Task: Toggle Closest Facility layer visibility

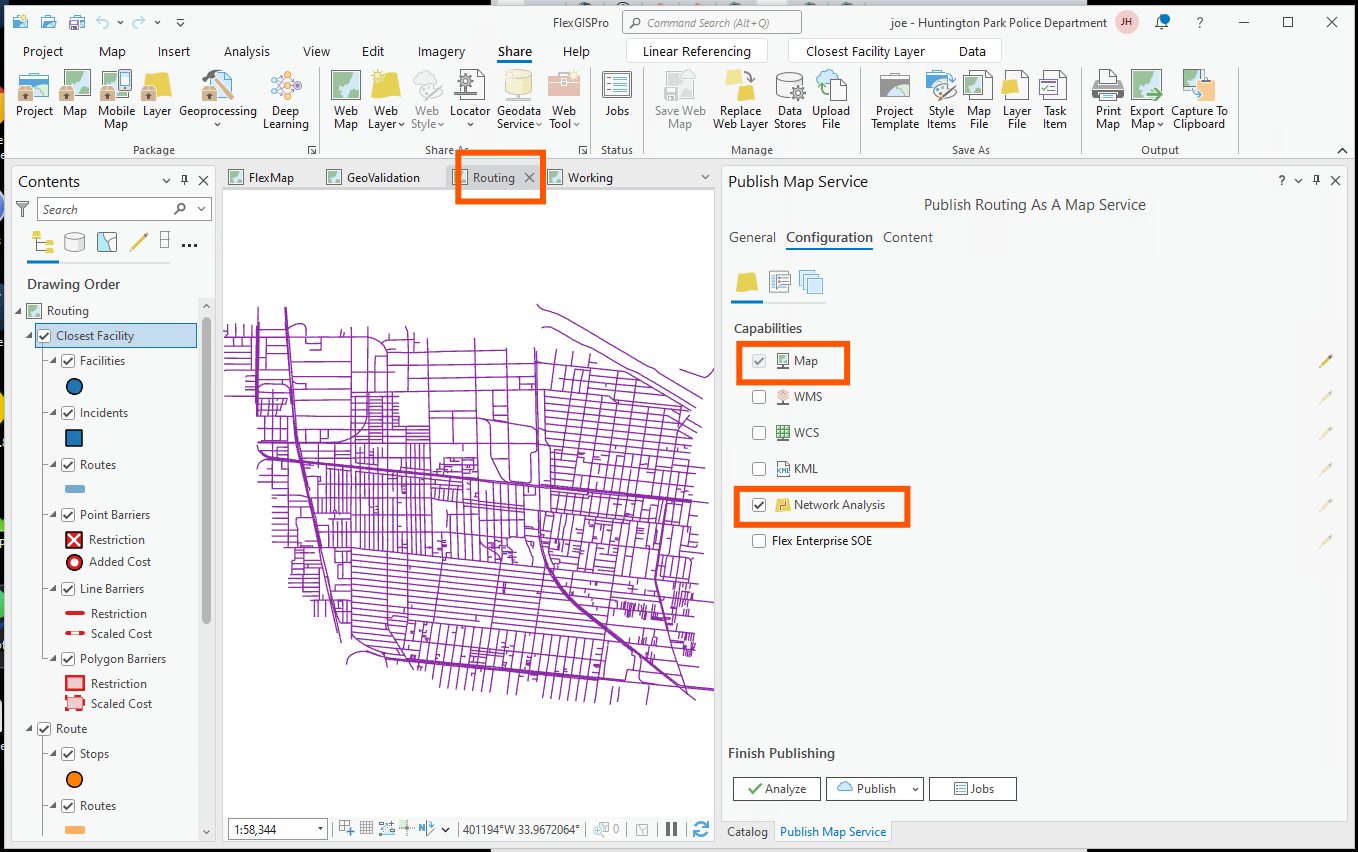Action: pyautogui.click(x=44, y=336)
